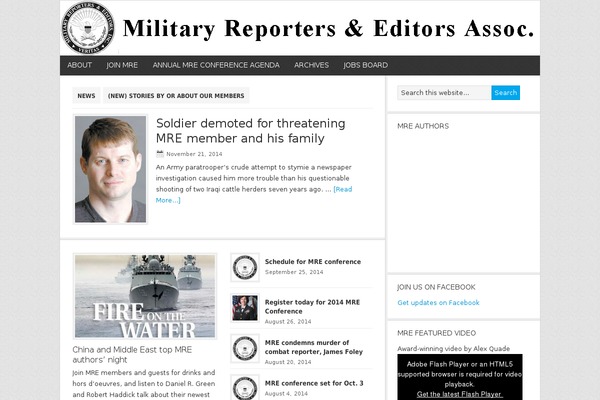Open Register today for 2014 MRE Conference
The height and width of the screenshot is (400, 600).
point(312,307)
